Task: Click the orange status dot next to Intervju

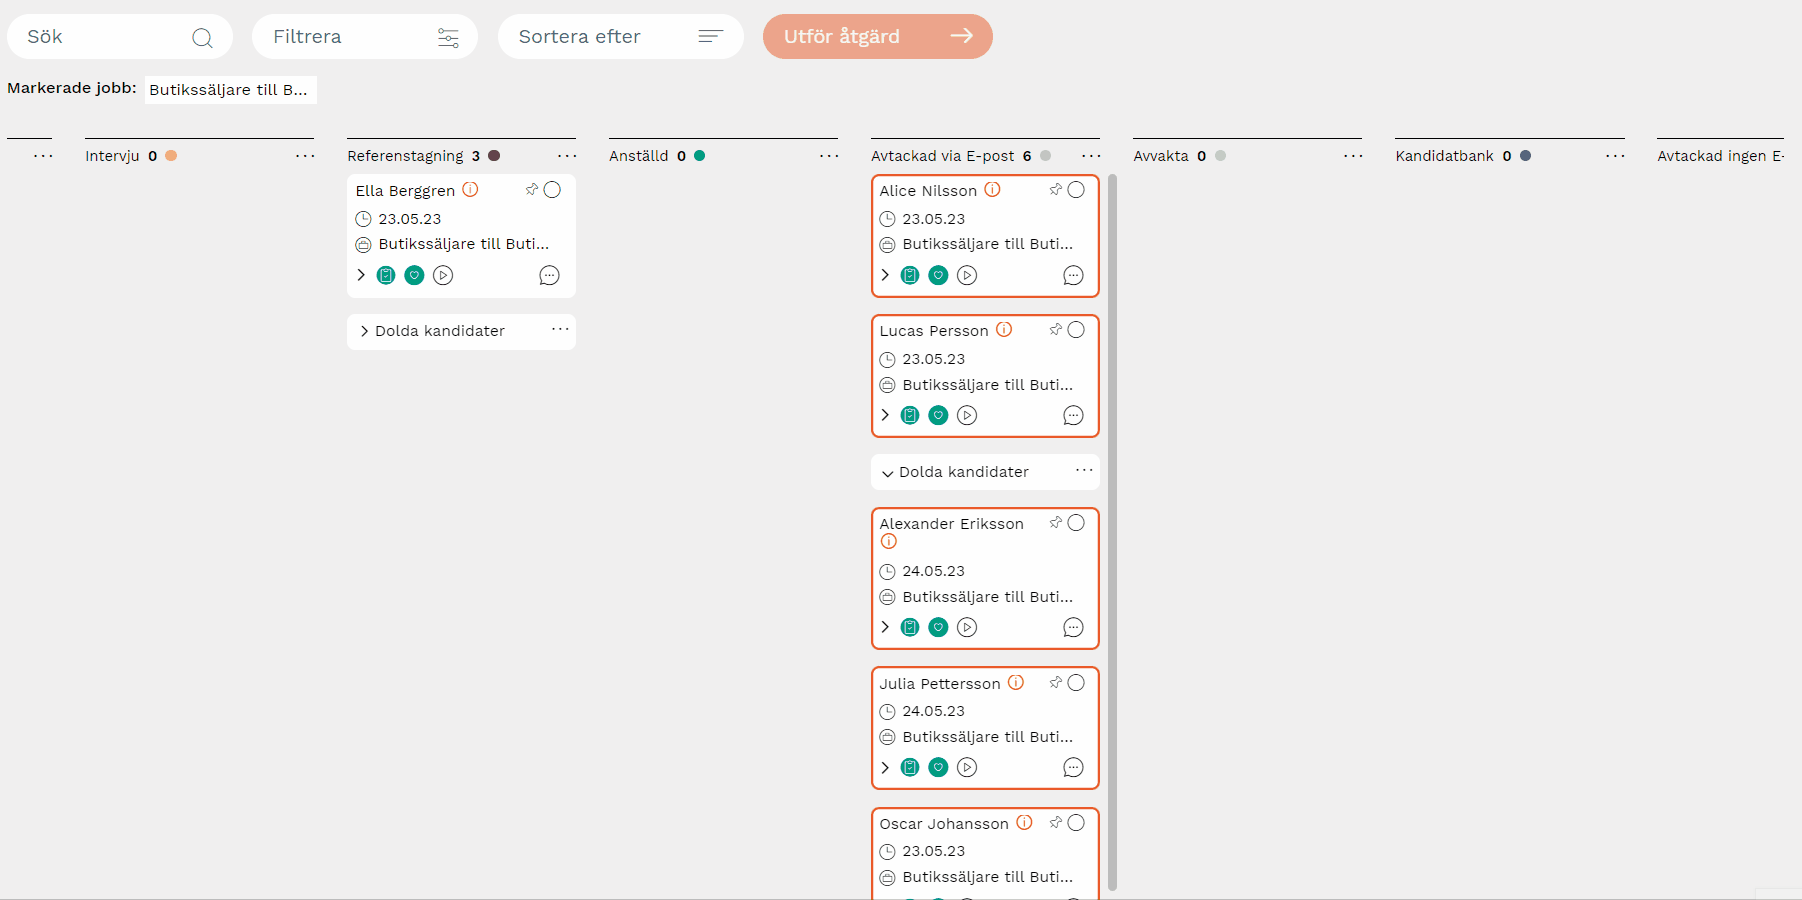Action: [x=171, y=156]
